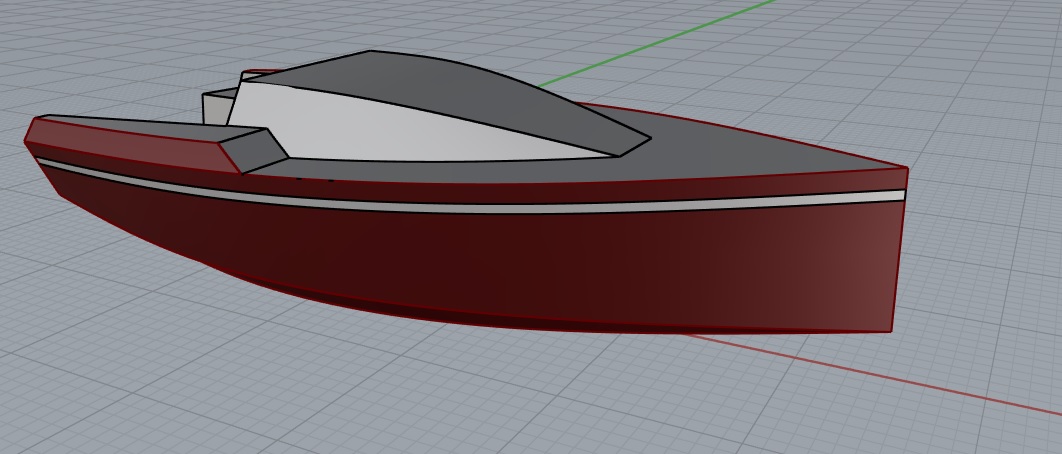Click the pointed deck corner at the right end
The height and width of the screenshot is (454, 1062).
coord(905,169)
